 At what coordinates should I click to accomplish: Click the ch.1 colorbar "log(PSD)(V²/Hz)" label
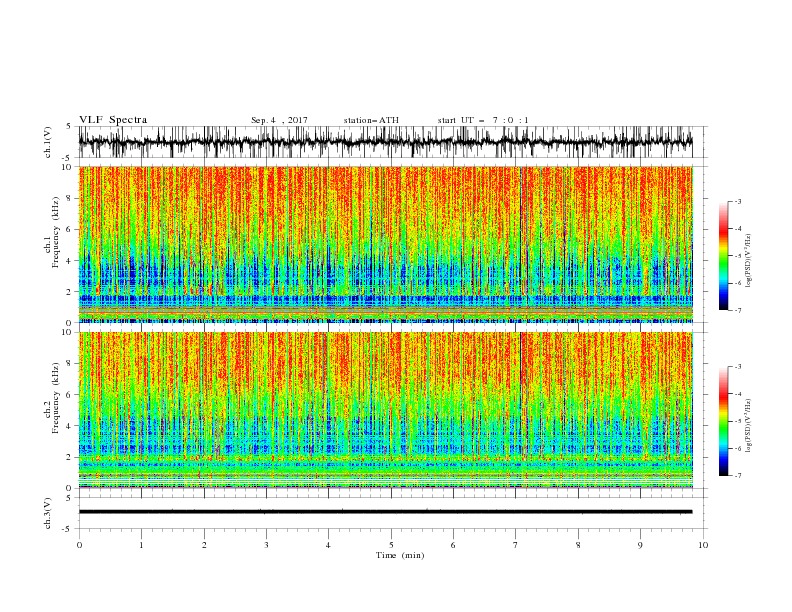pos(749,261)
